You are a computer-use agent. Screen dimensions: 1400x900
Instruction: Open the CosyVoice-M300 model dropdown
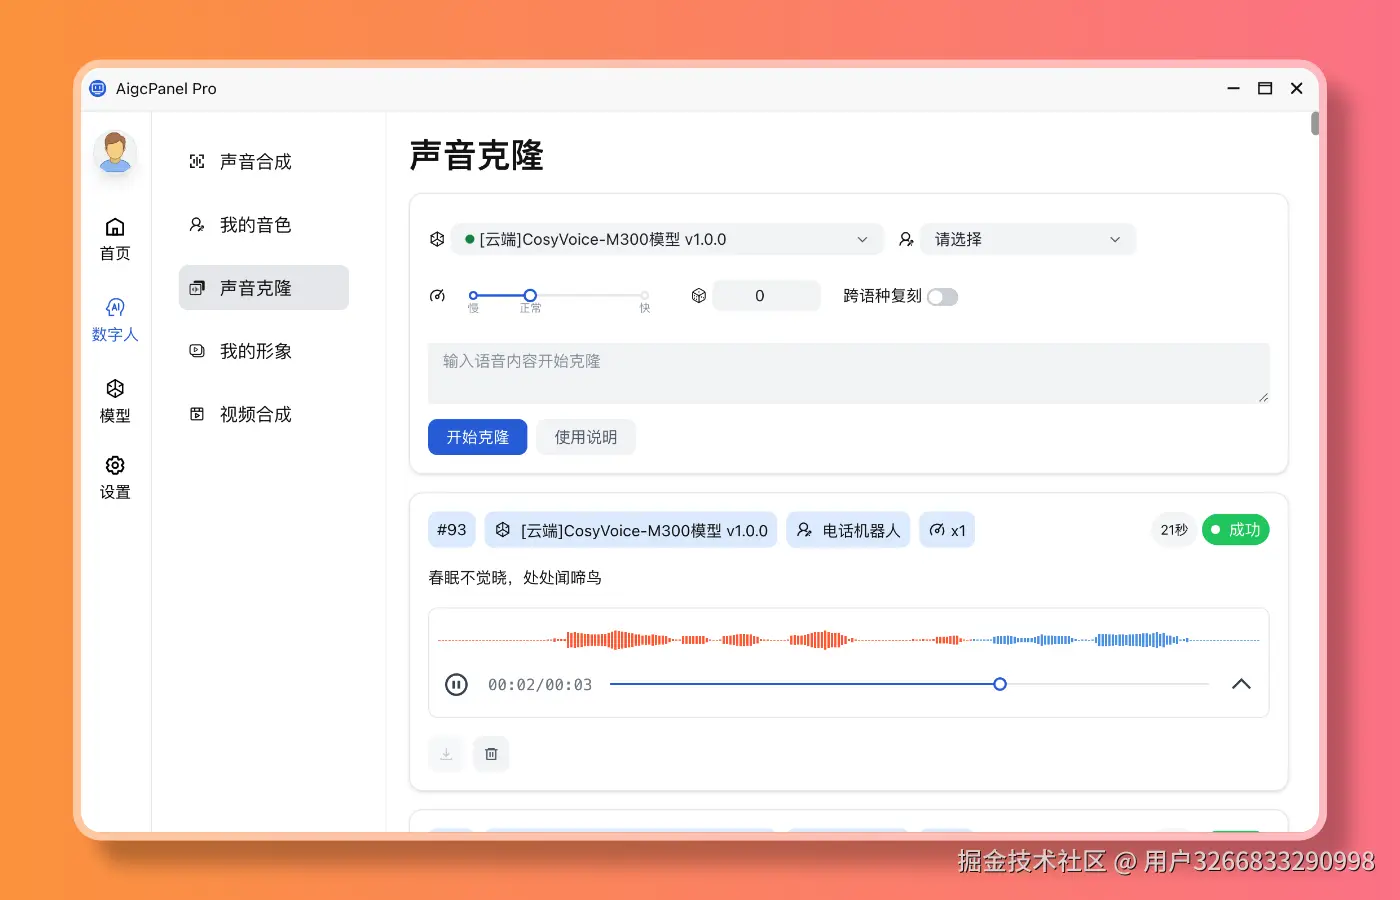(x=666, y=239)
